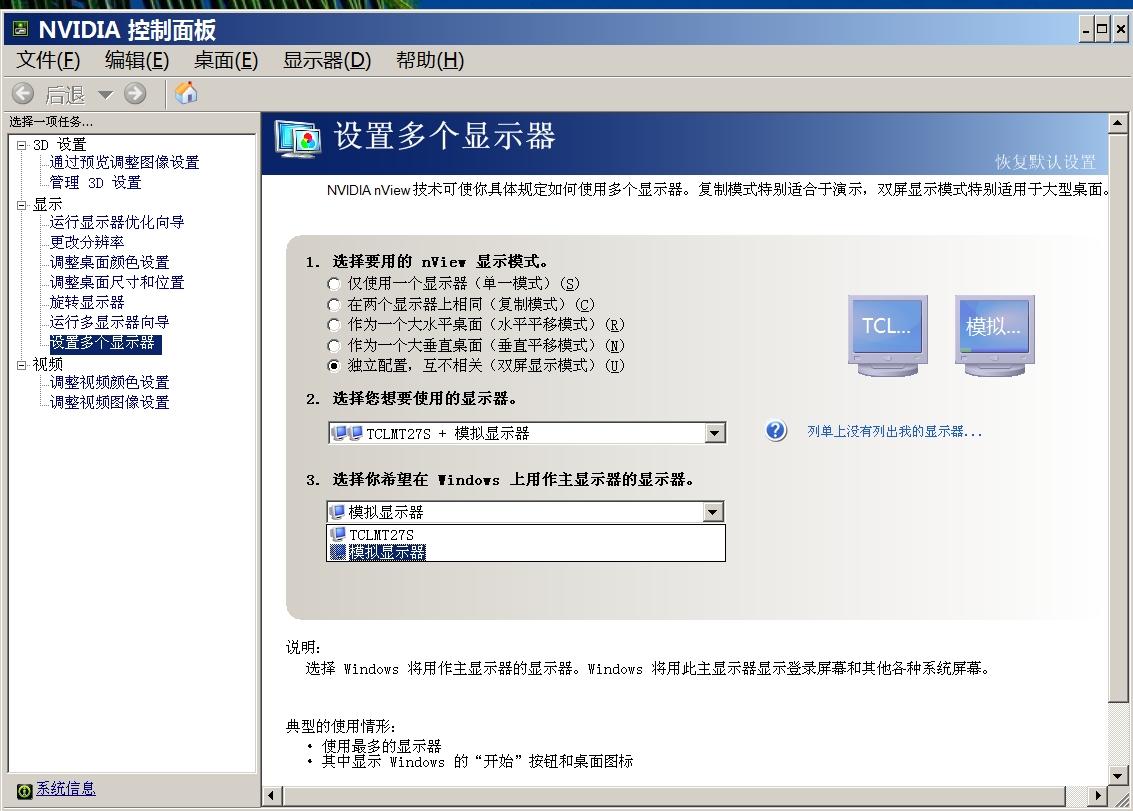Select 运行显示器优化向导 tree item

coord(117,223)
